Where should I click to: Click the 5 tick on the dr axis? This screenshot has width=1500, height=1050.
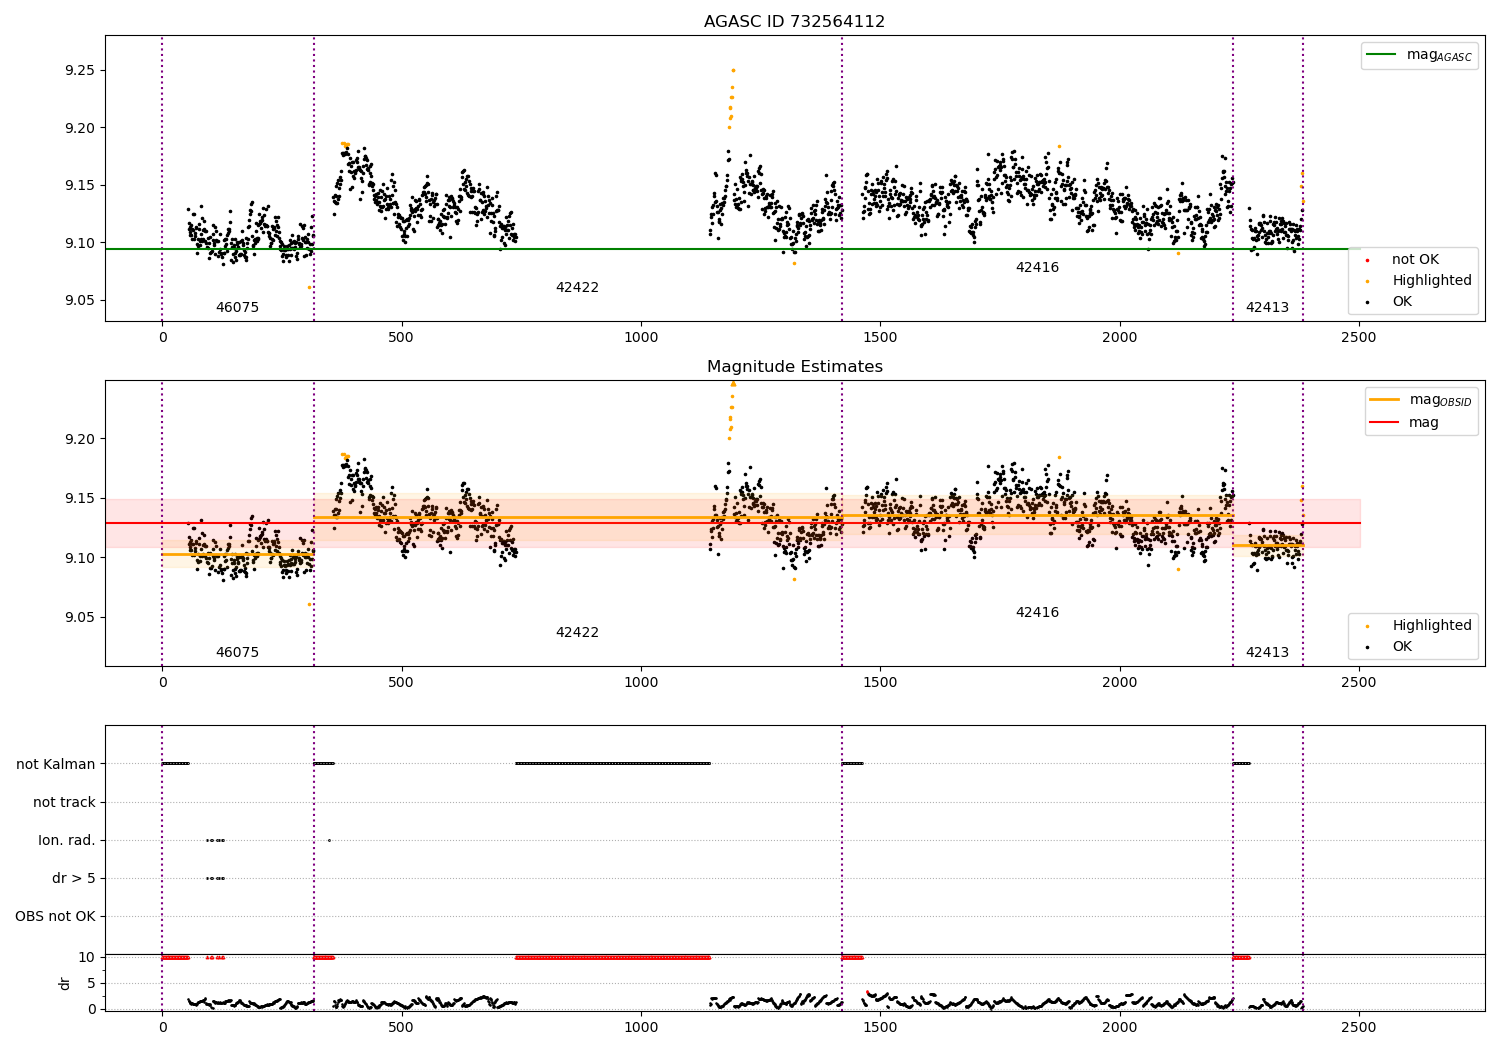[x=92, y=984]
